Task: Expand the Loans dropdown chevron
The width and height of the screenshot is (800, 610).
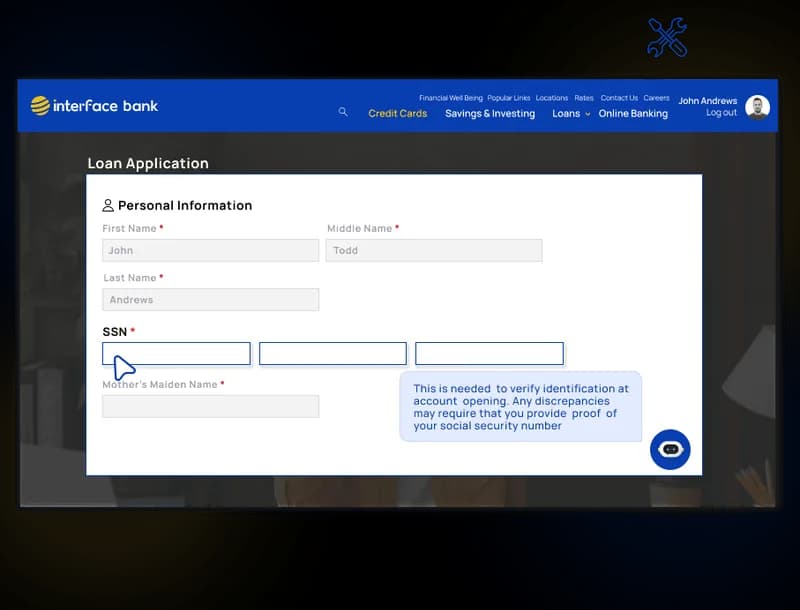Action: tap(588, 114)
